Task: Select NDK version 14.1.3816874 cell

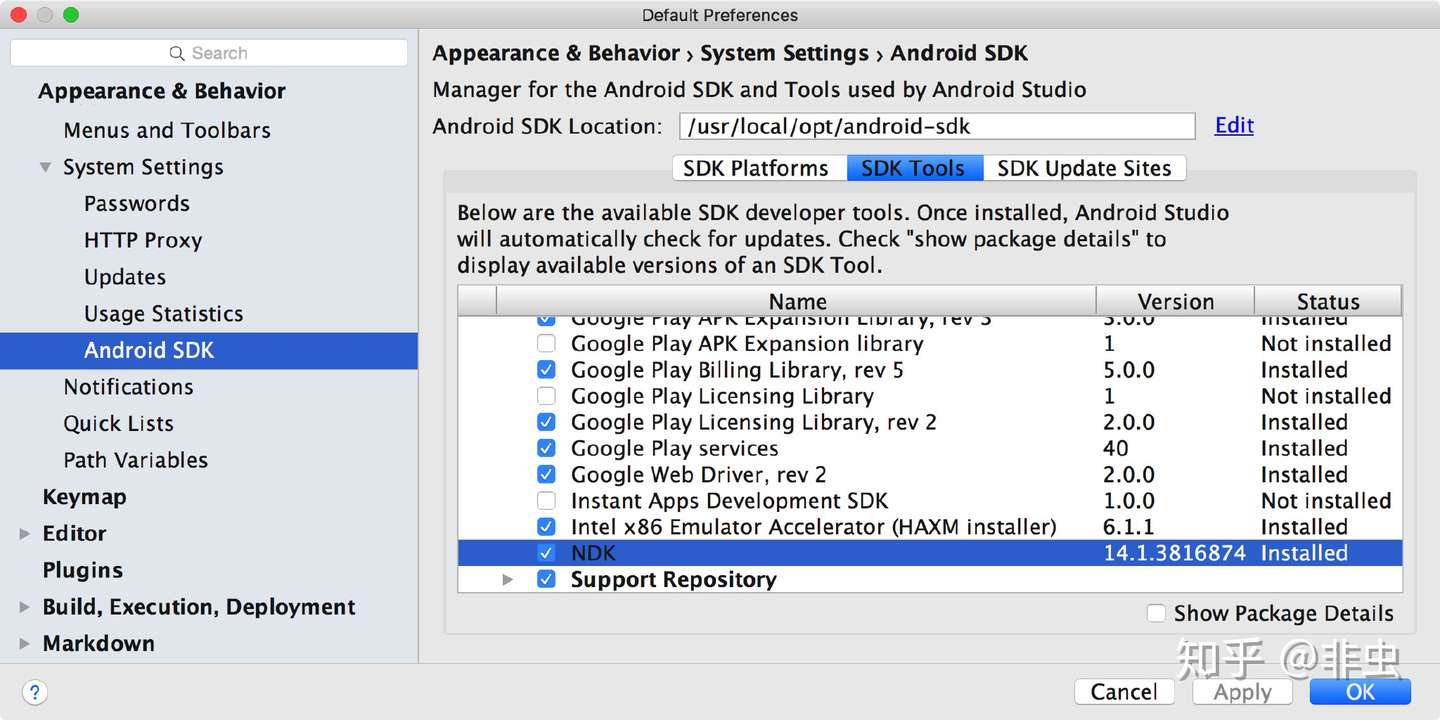Action: coord(1175,553)
